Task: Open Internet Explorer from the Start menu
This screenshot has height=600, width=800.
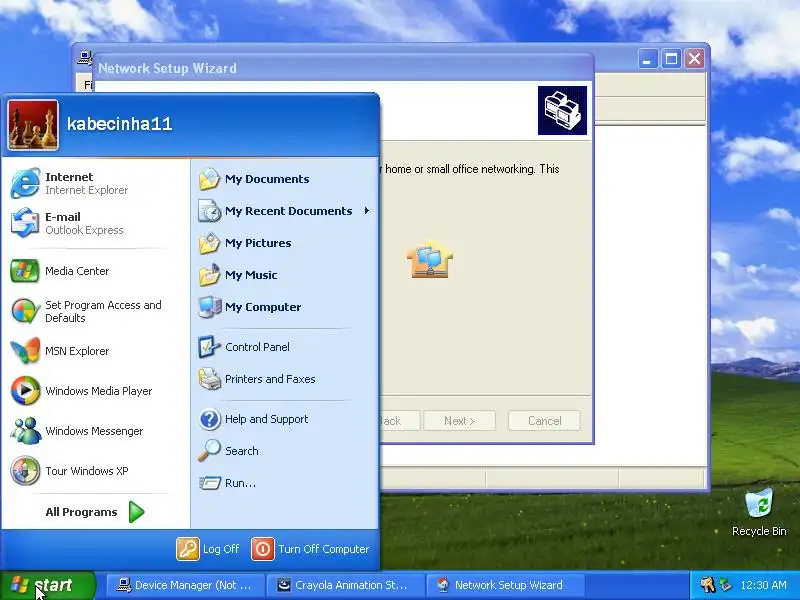Action: [x=95, y=183]
